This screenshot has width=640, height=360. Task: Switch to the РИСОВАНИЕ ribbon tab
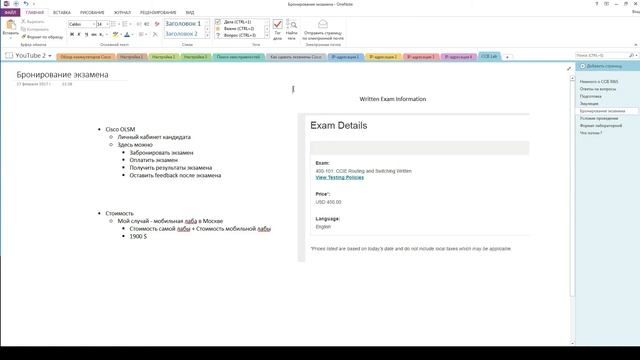point(92,12)
